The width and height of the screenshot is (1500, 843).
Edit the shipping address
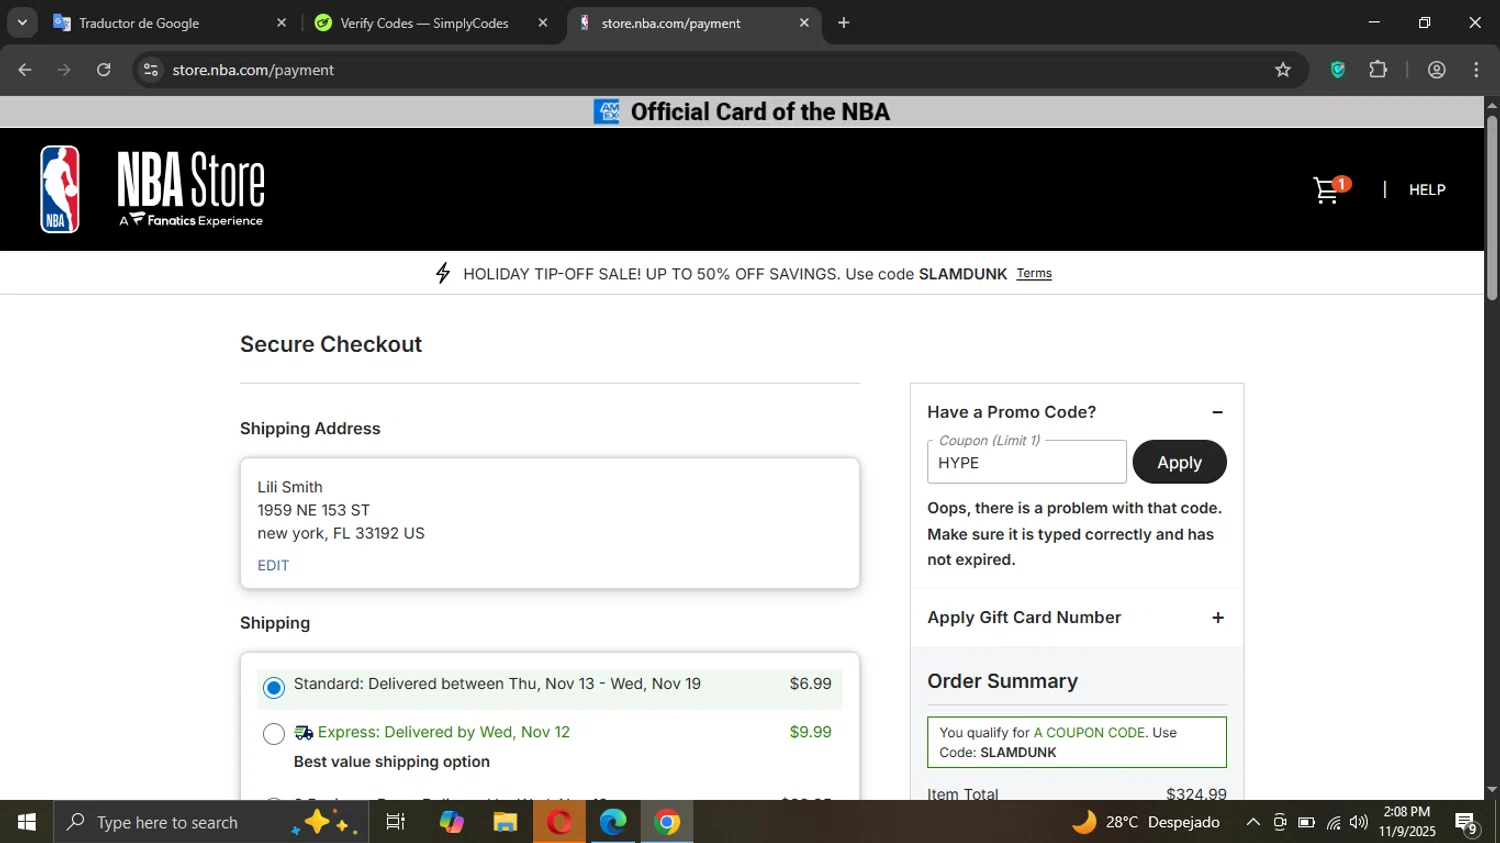point(273,565)
